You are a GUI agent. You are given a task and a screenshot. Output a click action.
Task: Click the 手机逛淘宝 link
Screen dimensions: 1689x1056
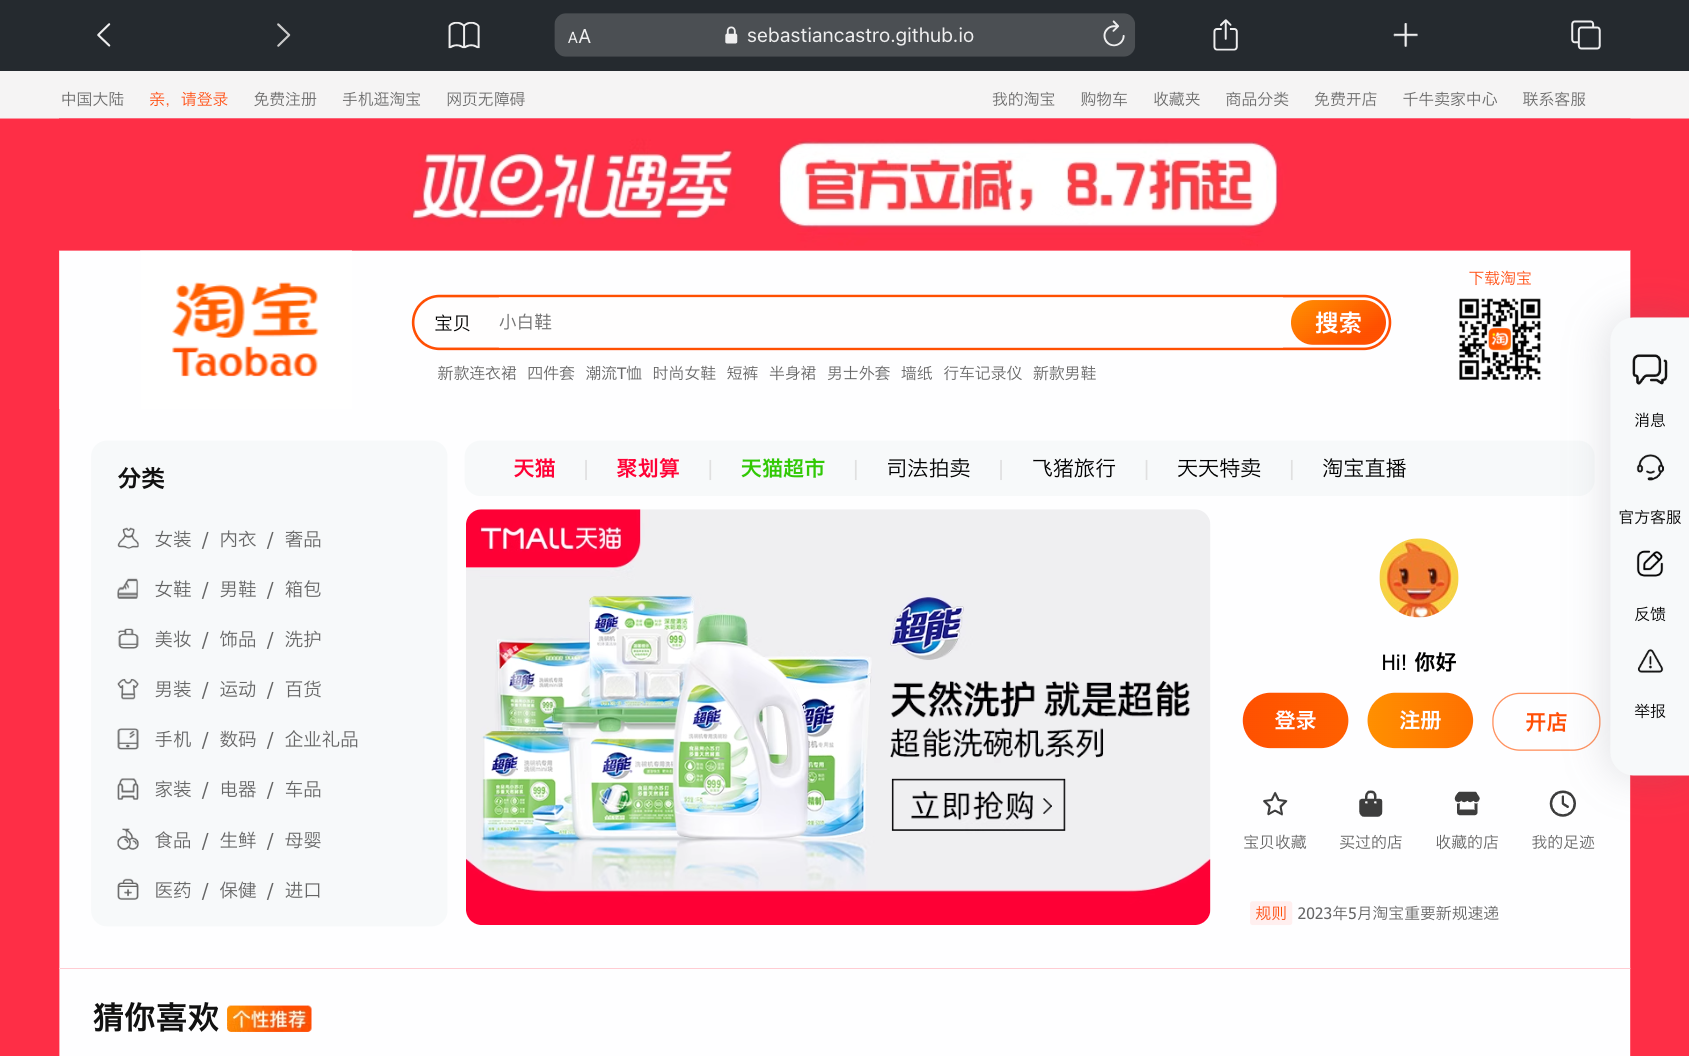click(x=381, y=99)
